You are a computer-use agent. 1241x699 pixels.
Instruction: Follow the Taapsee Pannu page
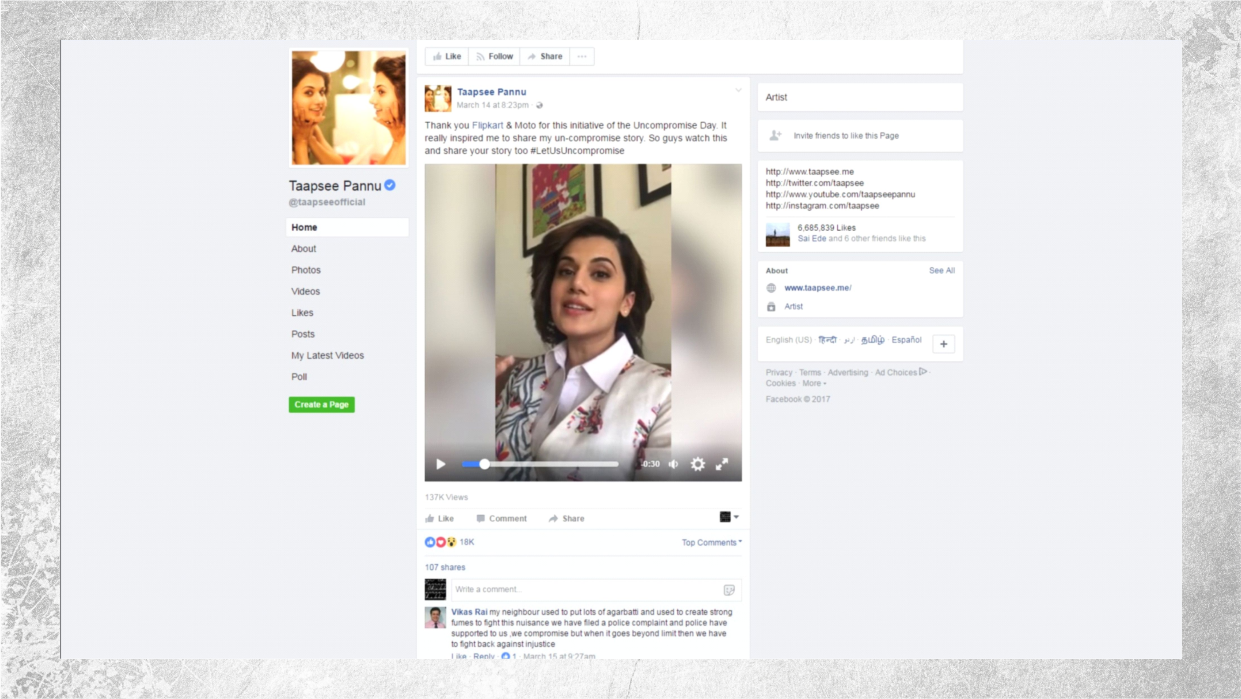point(494,57)
